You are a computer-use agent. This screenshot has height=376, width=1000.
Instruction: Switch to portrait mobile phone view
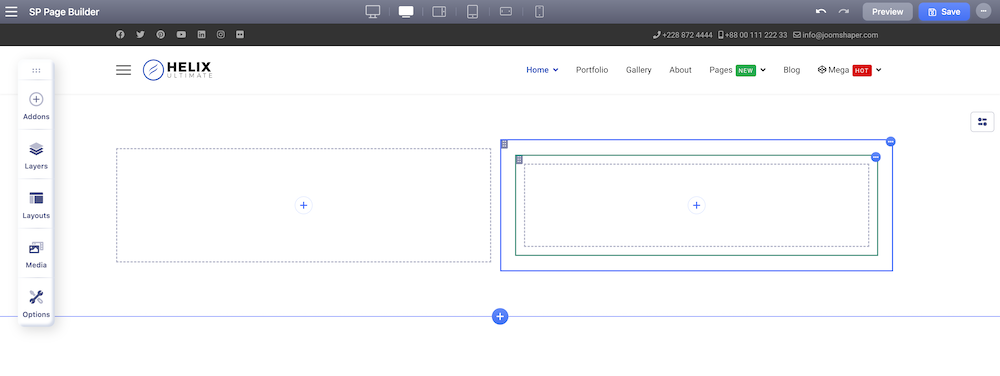point(539,11)
